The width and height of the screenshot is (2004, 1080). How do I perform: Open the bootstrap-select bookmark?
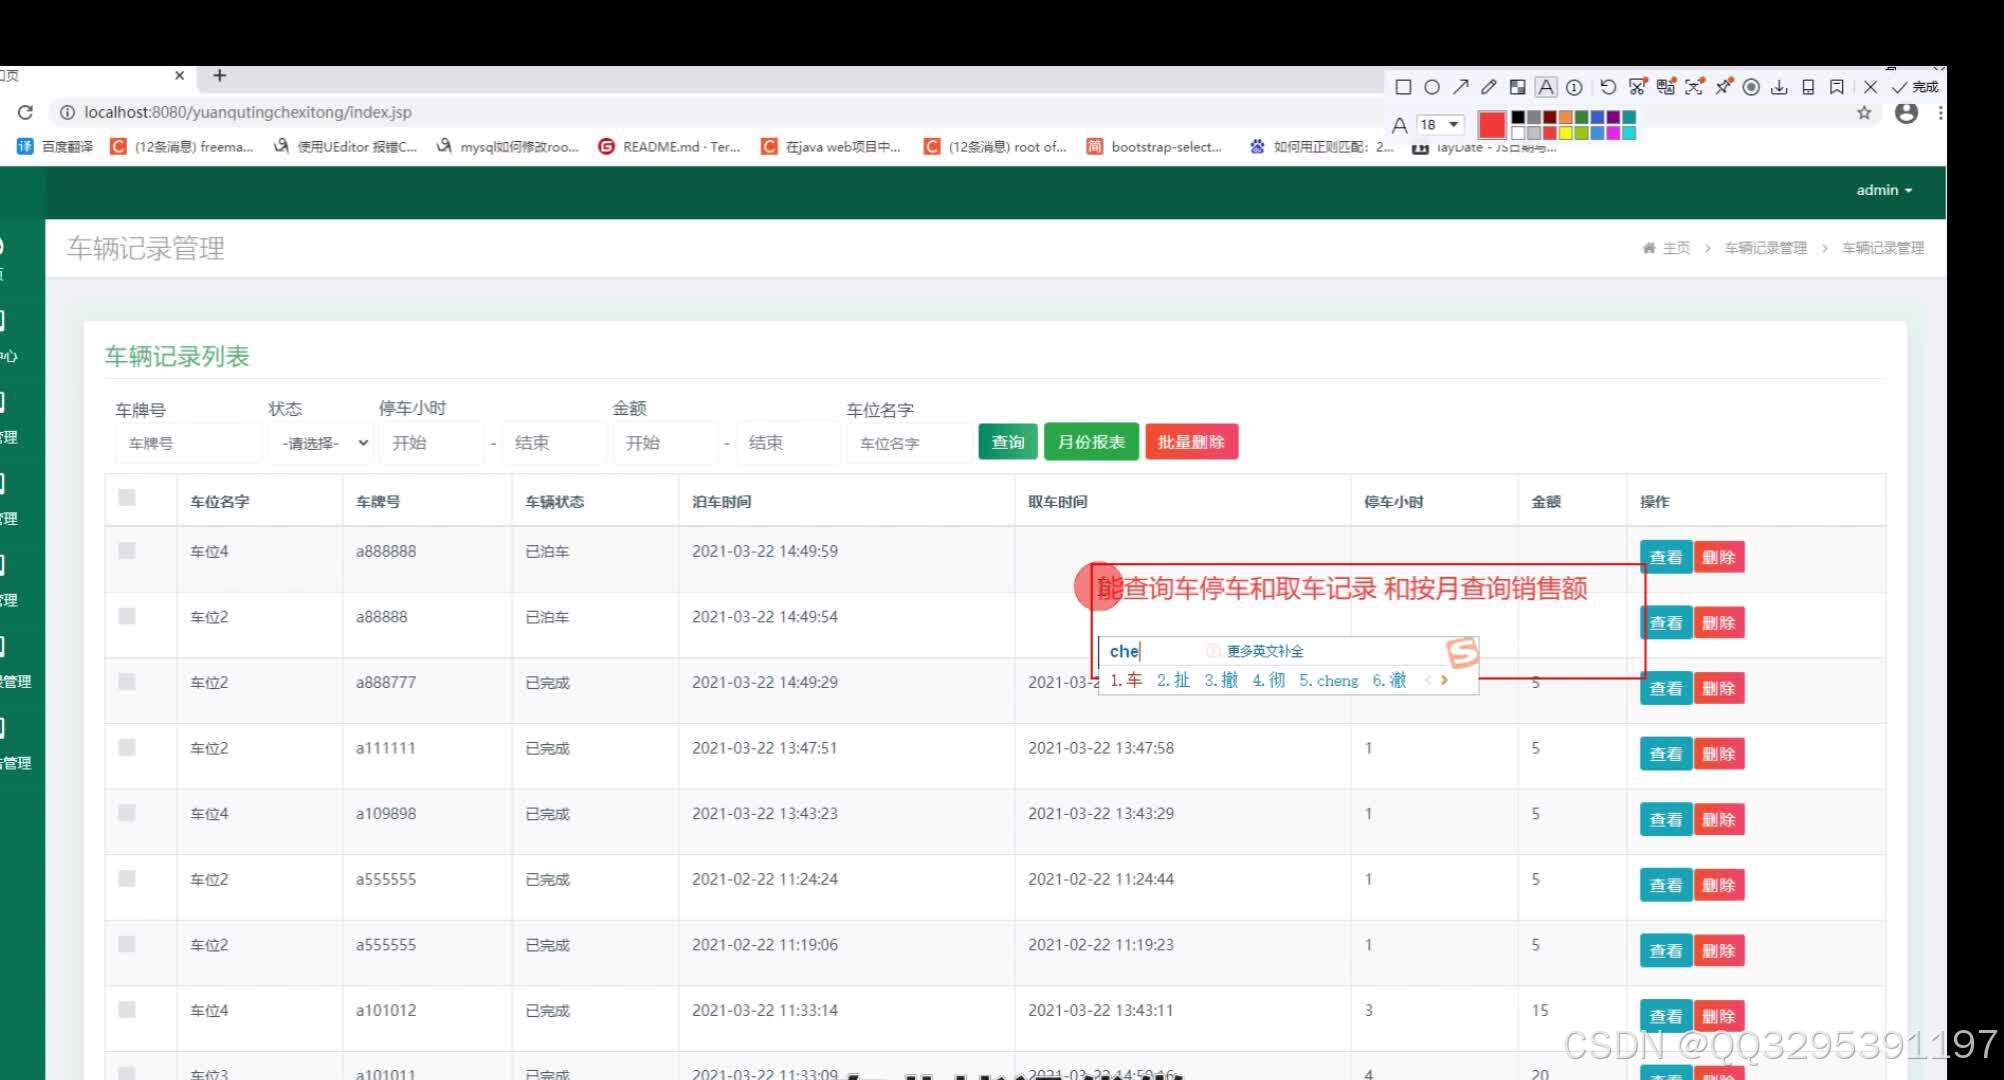point(1155,146)
